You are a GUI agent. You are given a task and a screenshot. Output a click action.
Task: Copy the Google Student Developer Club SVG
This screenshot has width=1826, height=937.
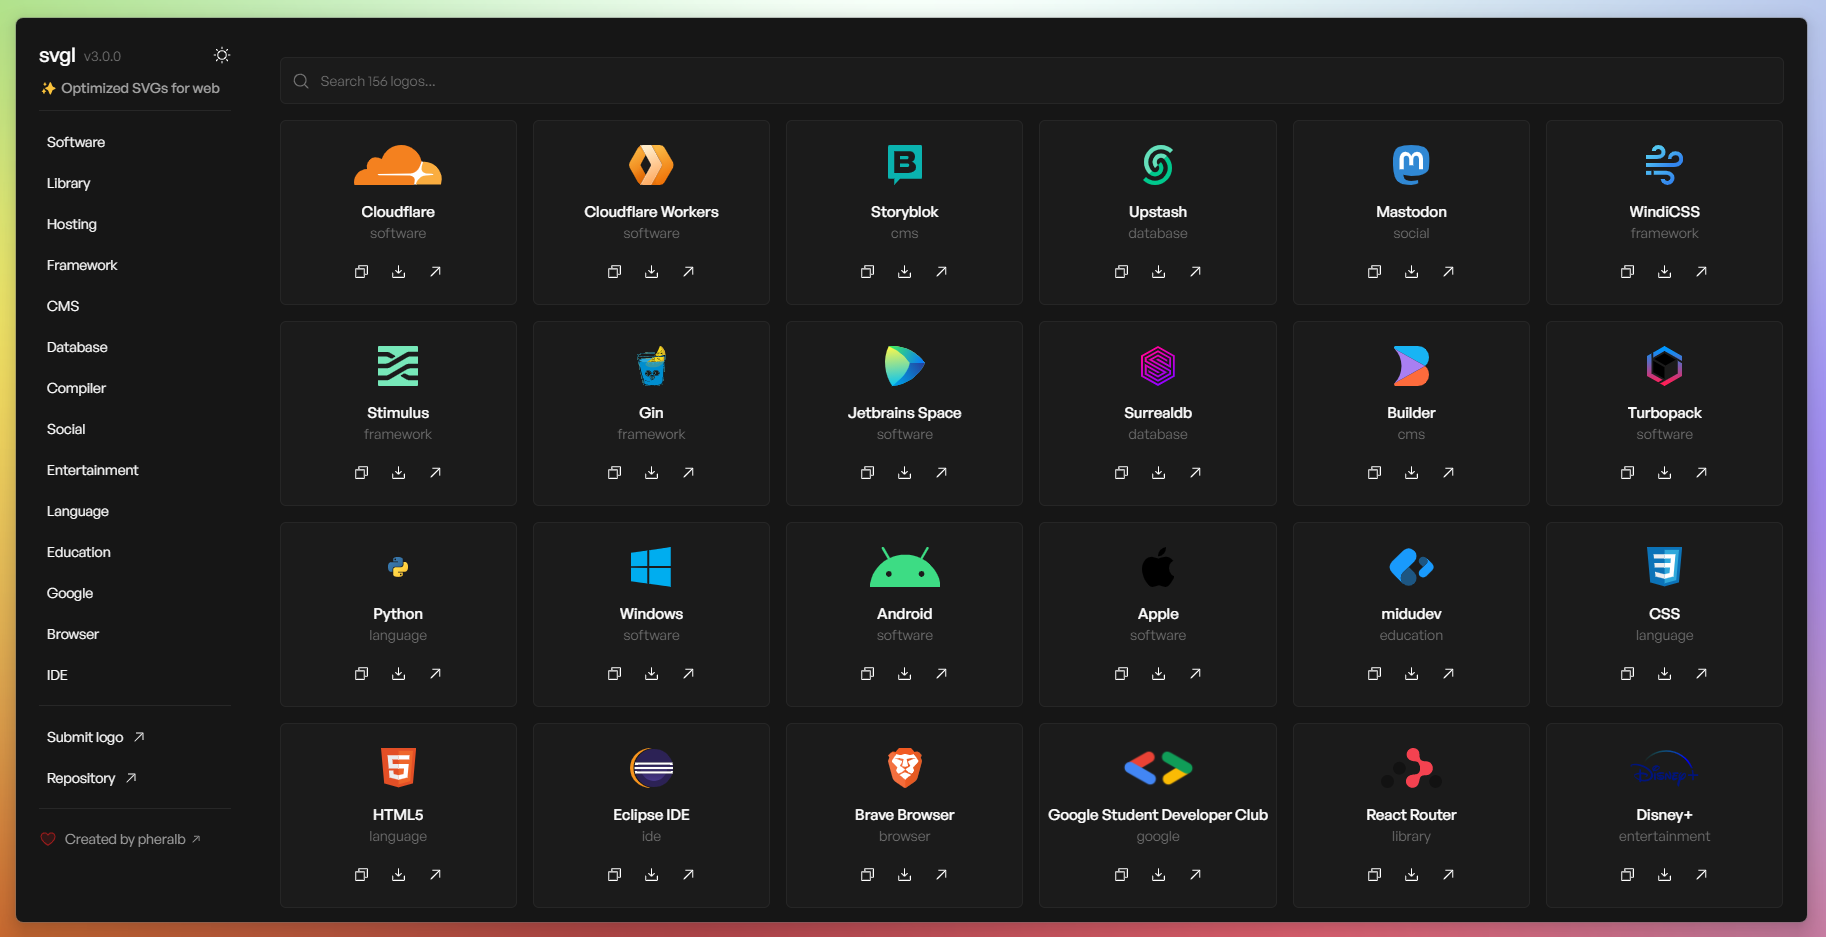tap(1121, 875)
